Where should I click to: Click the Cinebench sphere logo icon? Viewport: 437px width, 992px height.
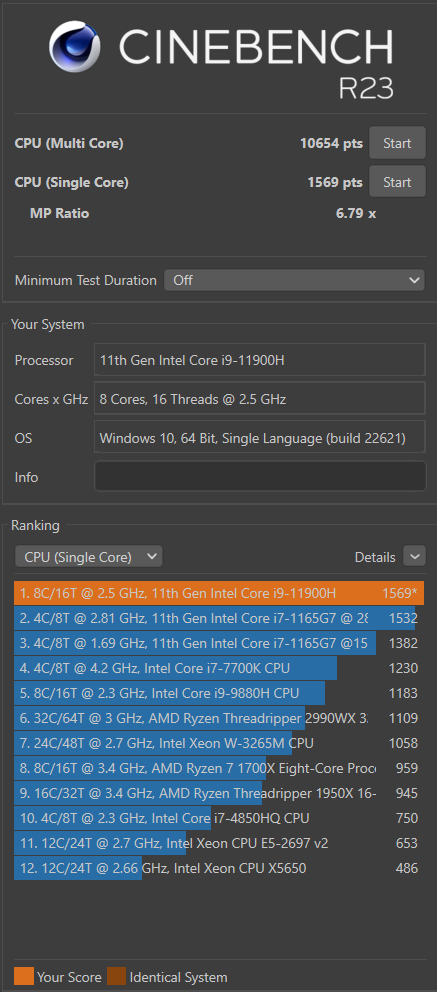click(x=75, y=46)
